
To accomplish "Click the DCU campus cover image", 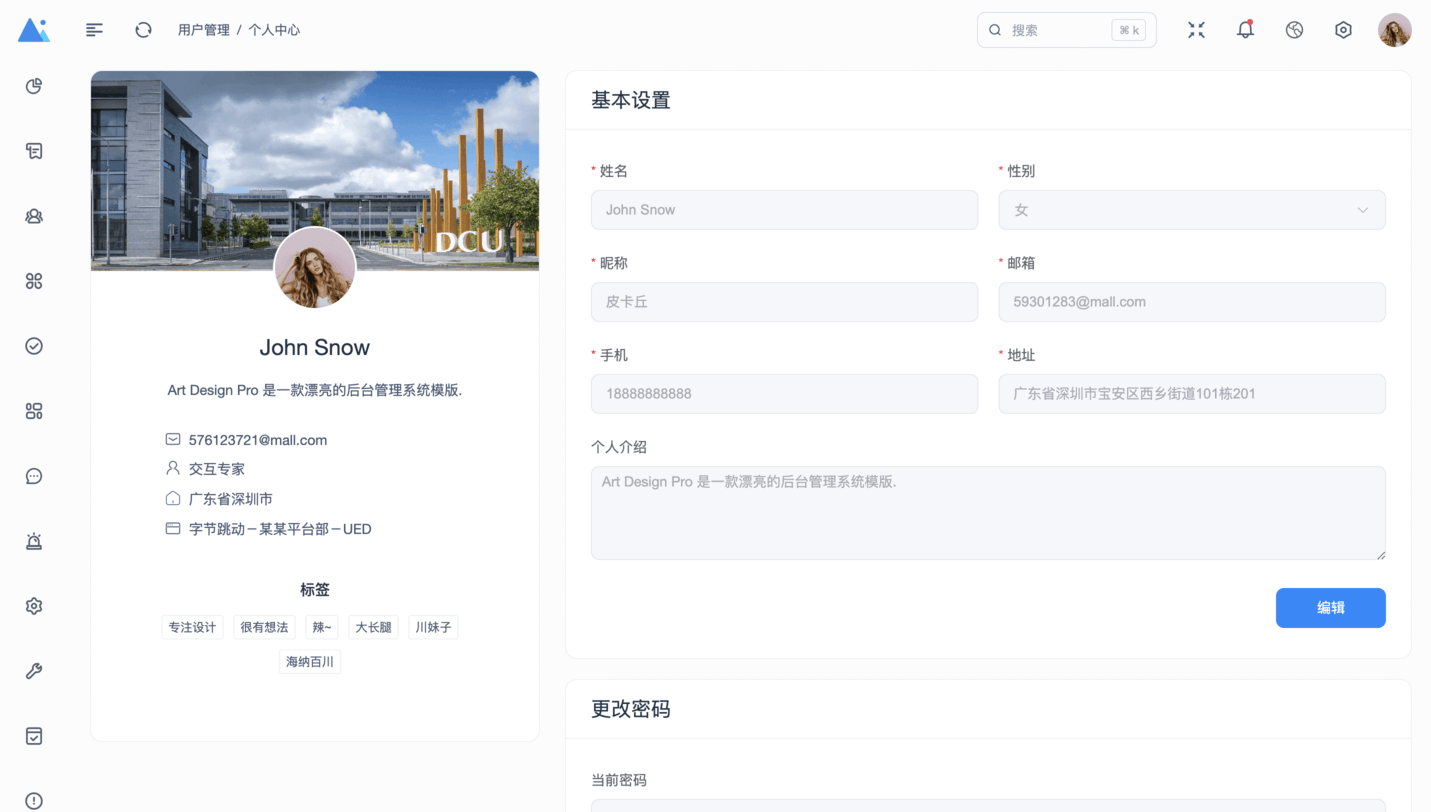I will pyautogui.click(x=315, y=170).
